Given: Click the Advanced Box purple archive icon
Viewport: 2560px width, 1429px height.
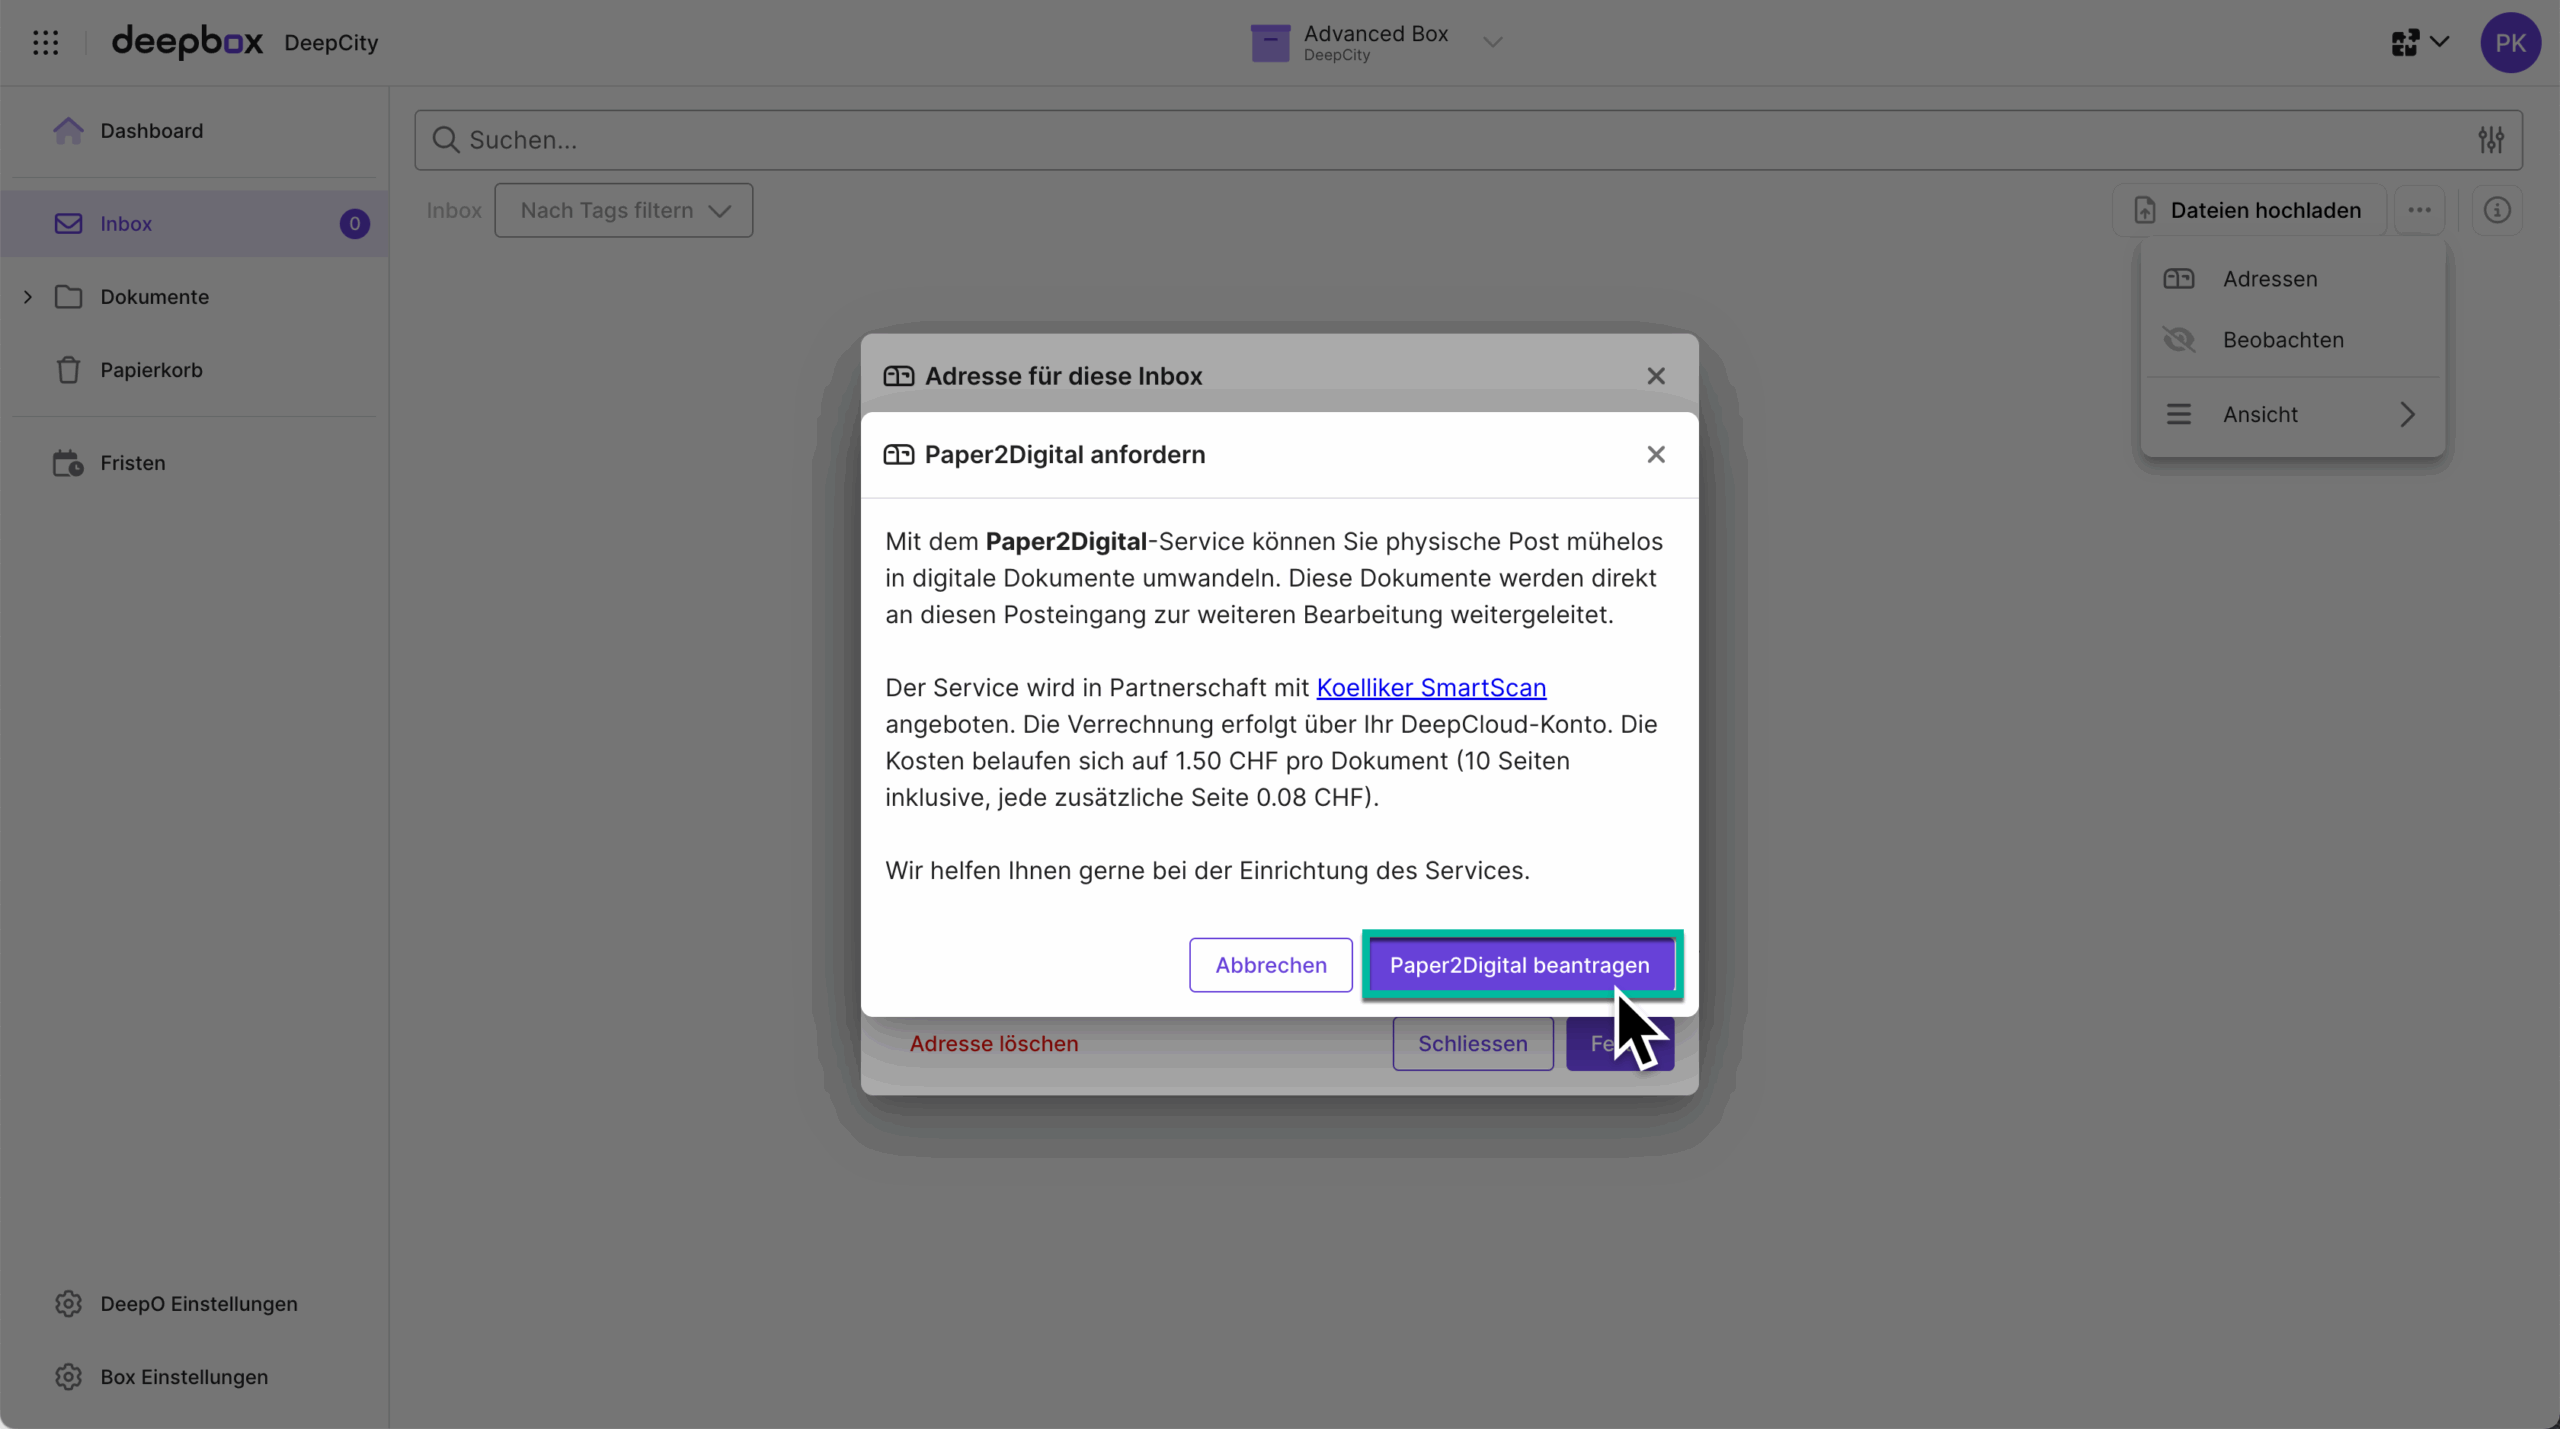Looking at the screenshot, I should [x=1270, y=43].
